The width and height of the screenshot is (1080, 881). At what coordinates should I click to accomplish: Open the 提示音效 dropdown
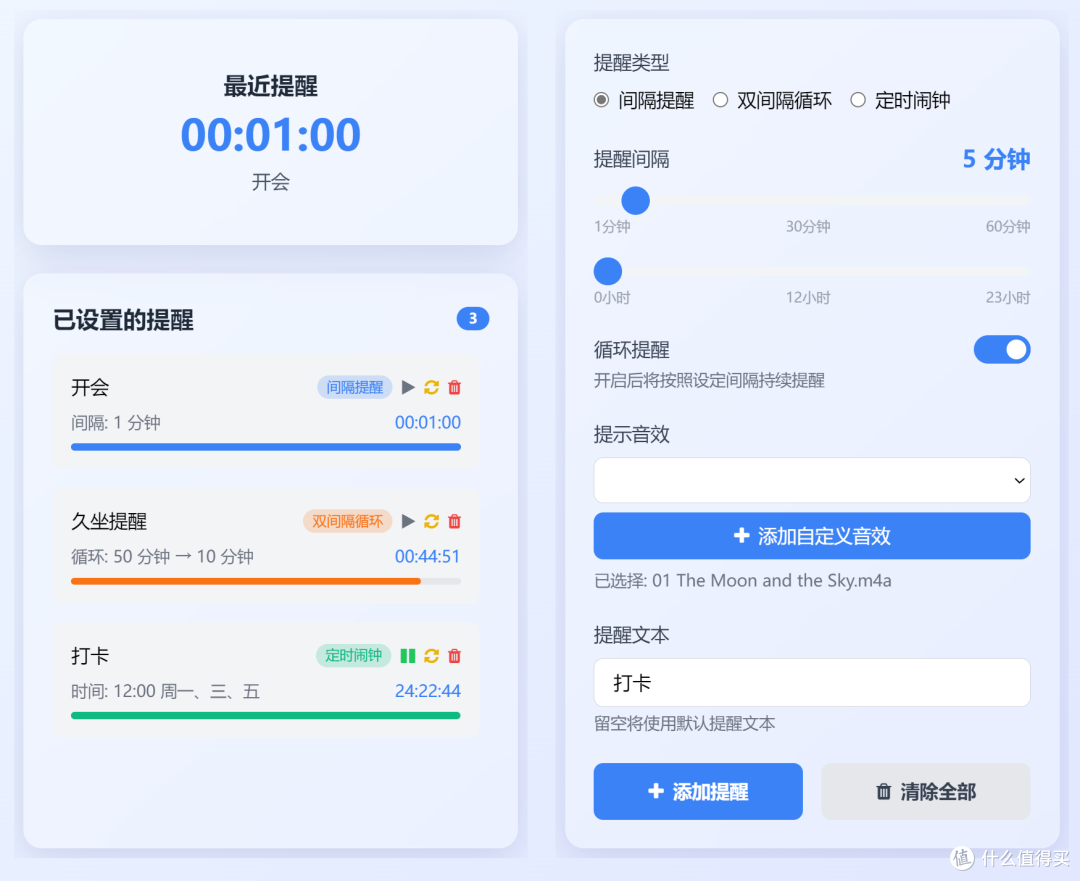[x=812, y=480]
